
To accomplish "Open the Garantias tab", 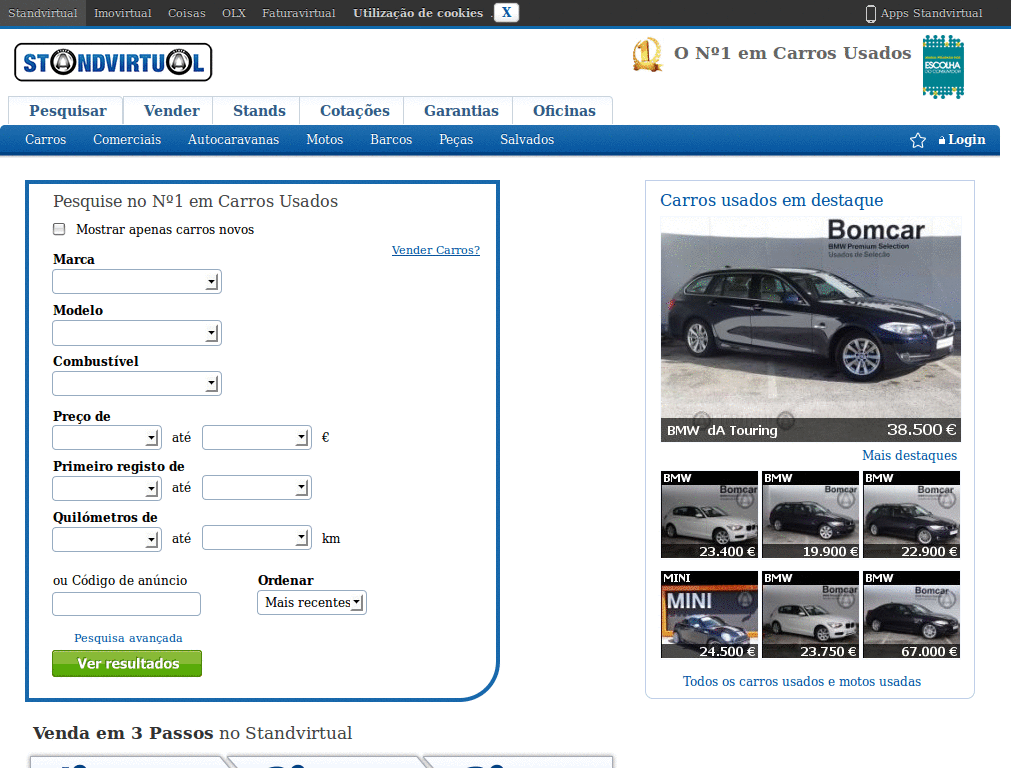I will pos(461,111).
